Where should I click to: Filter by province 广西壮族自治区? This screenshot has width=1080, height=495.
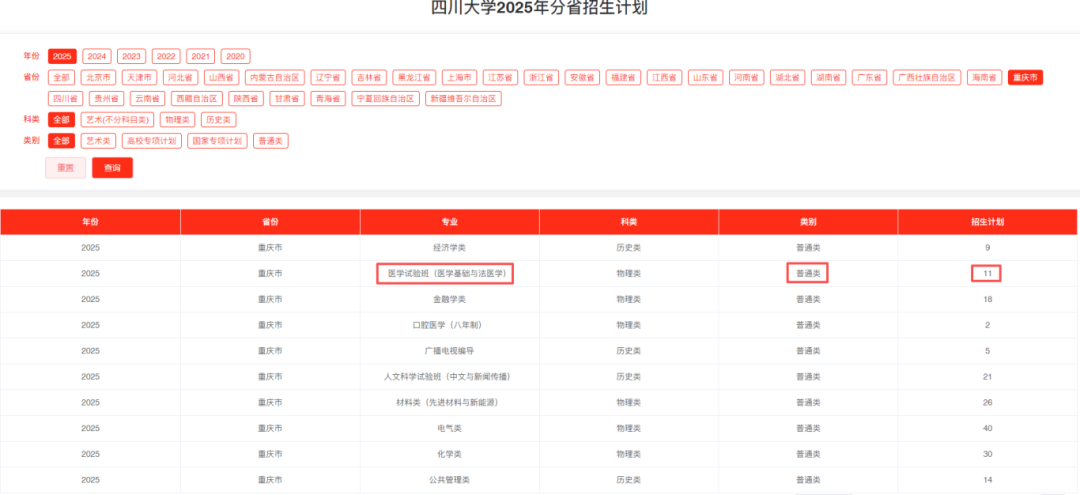[x=927, y=78]
